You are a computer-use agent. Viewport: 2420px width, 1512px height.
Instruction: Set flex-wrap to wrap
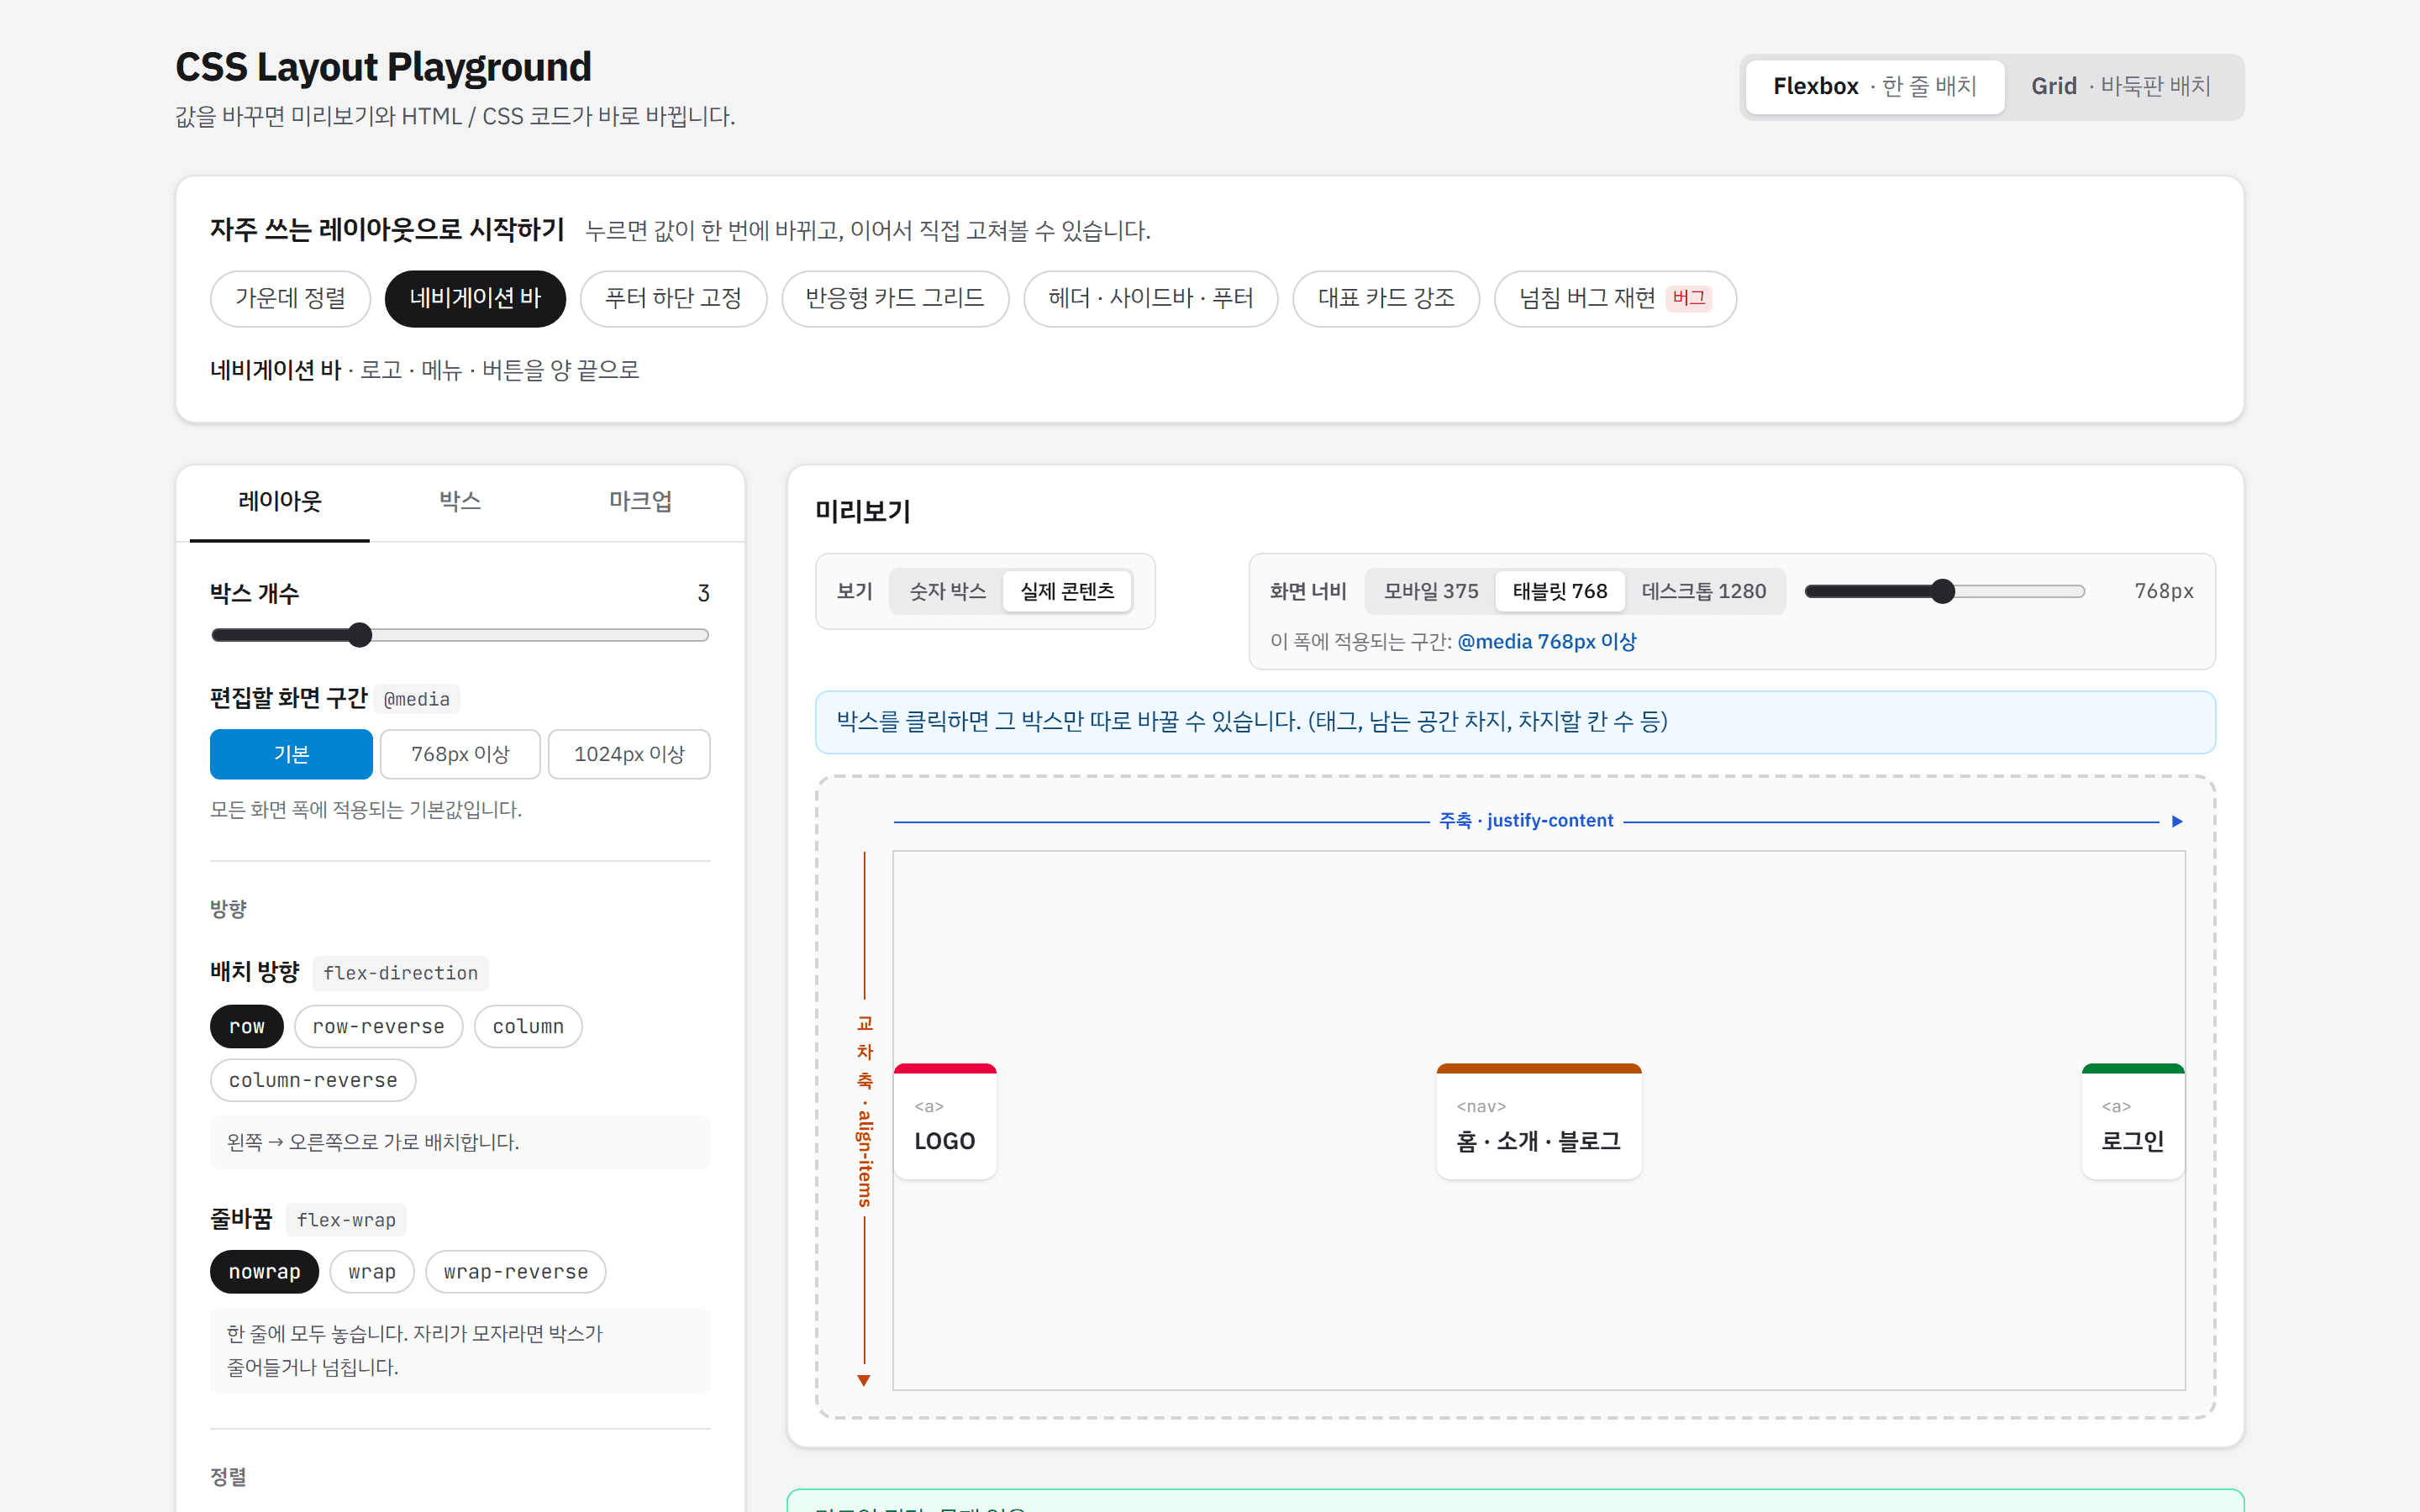[x=372, y=1272]
